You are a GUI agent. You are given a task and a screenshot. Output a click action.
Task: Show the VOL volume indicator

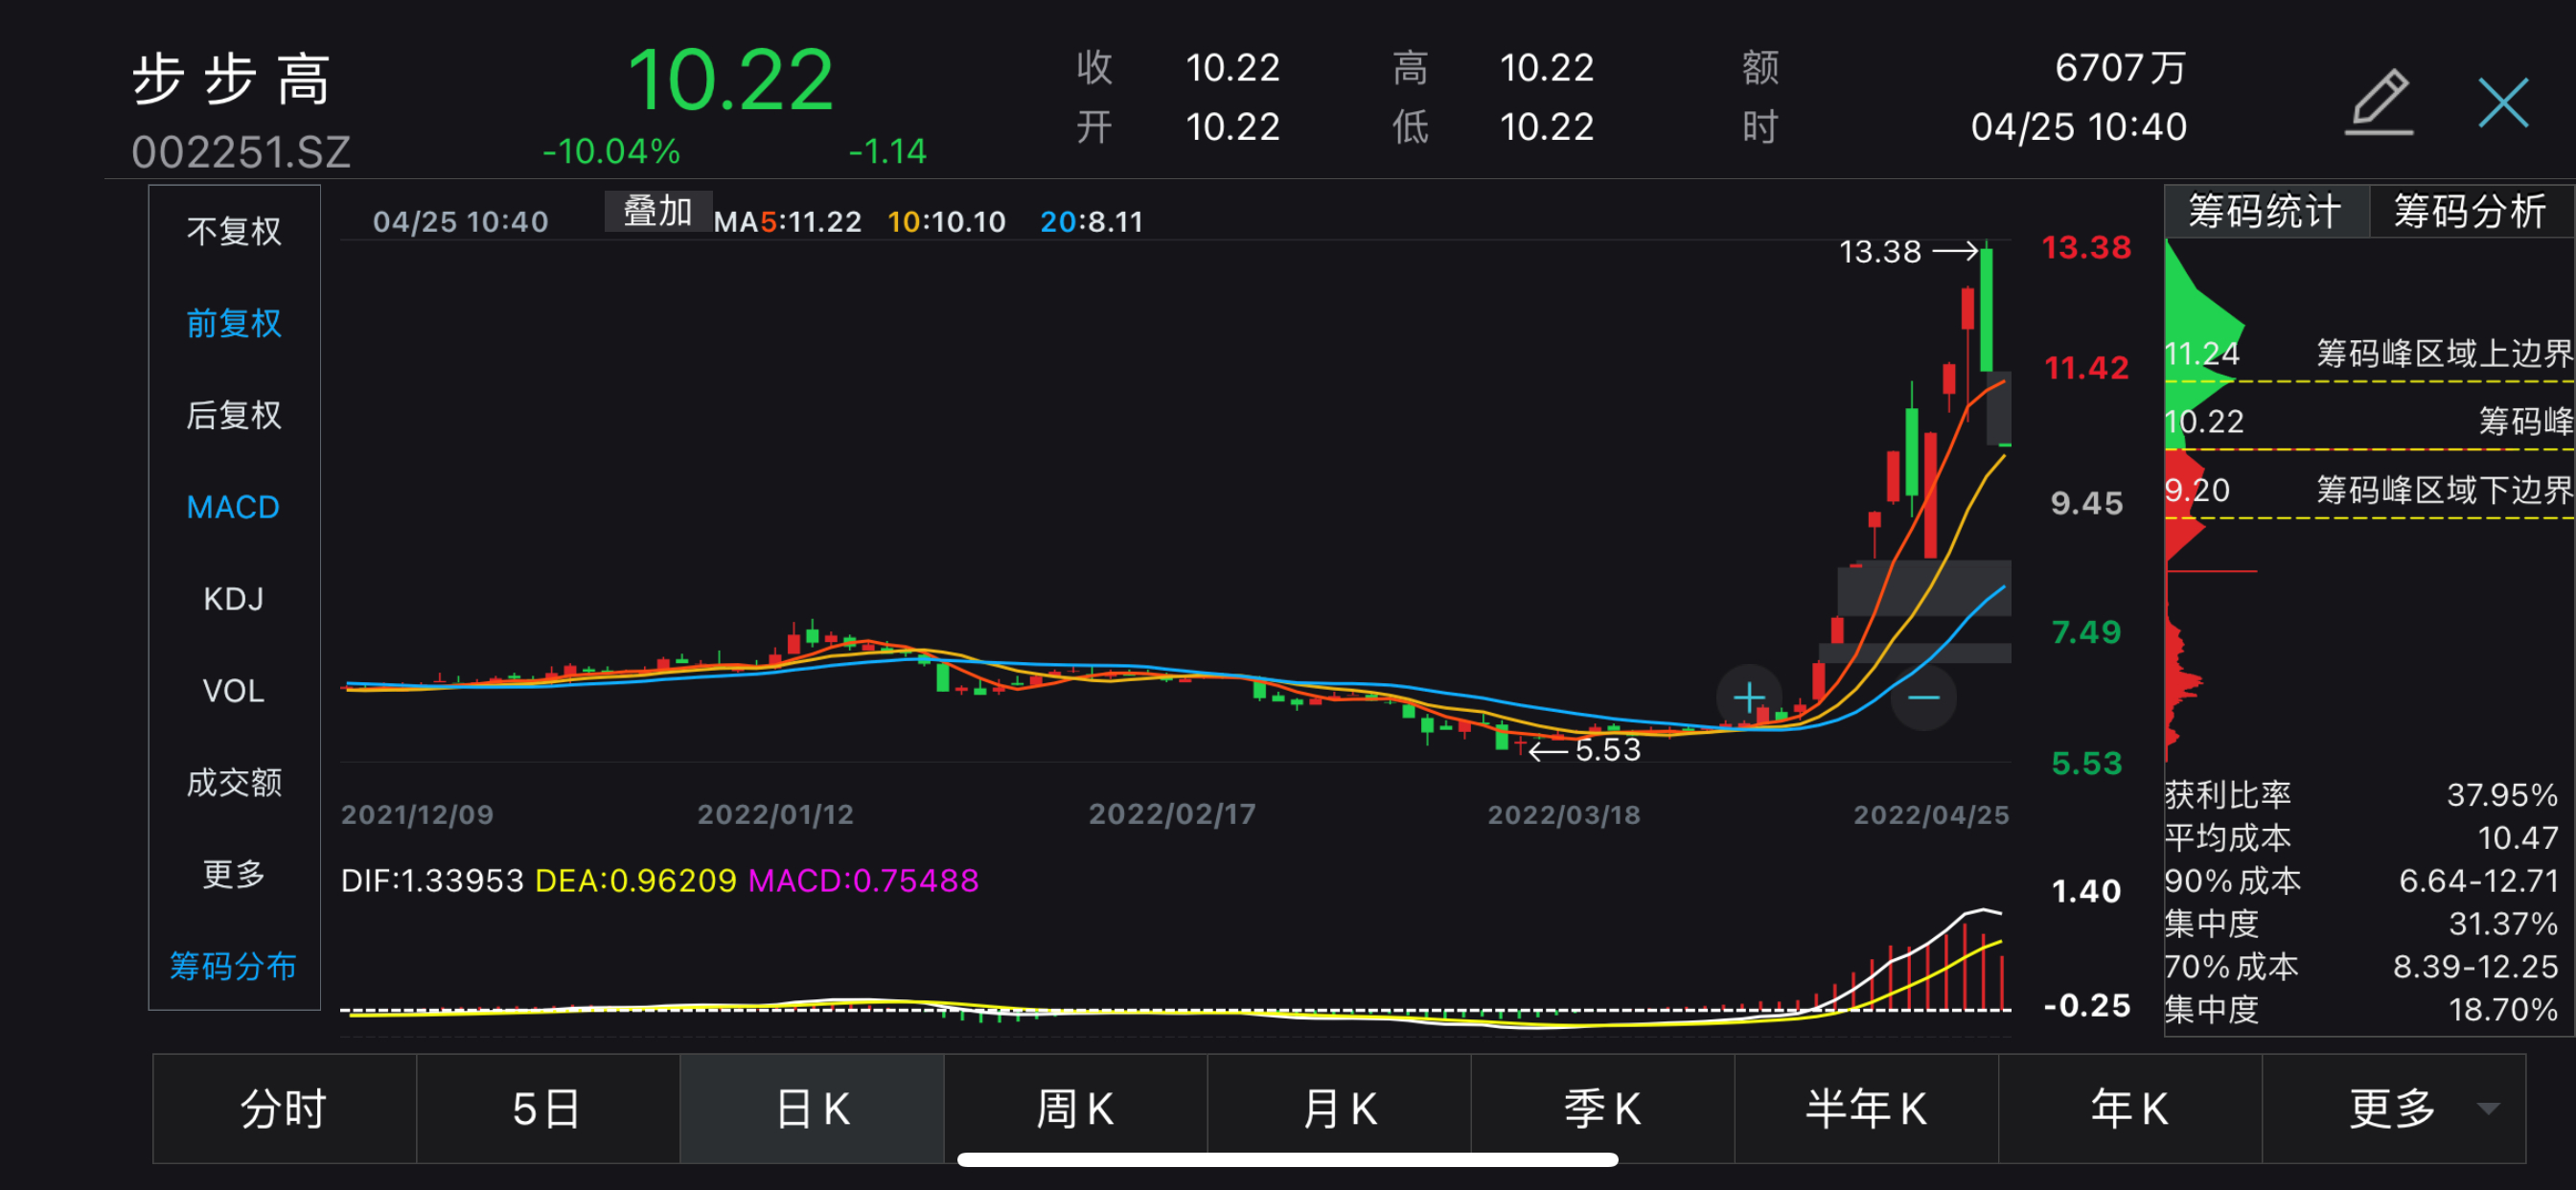[232, 690]
